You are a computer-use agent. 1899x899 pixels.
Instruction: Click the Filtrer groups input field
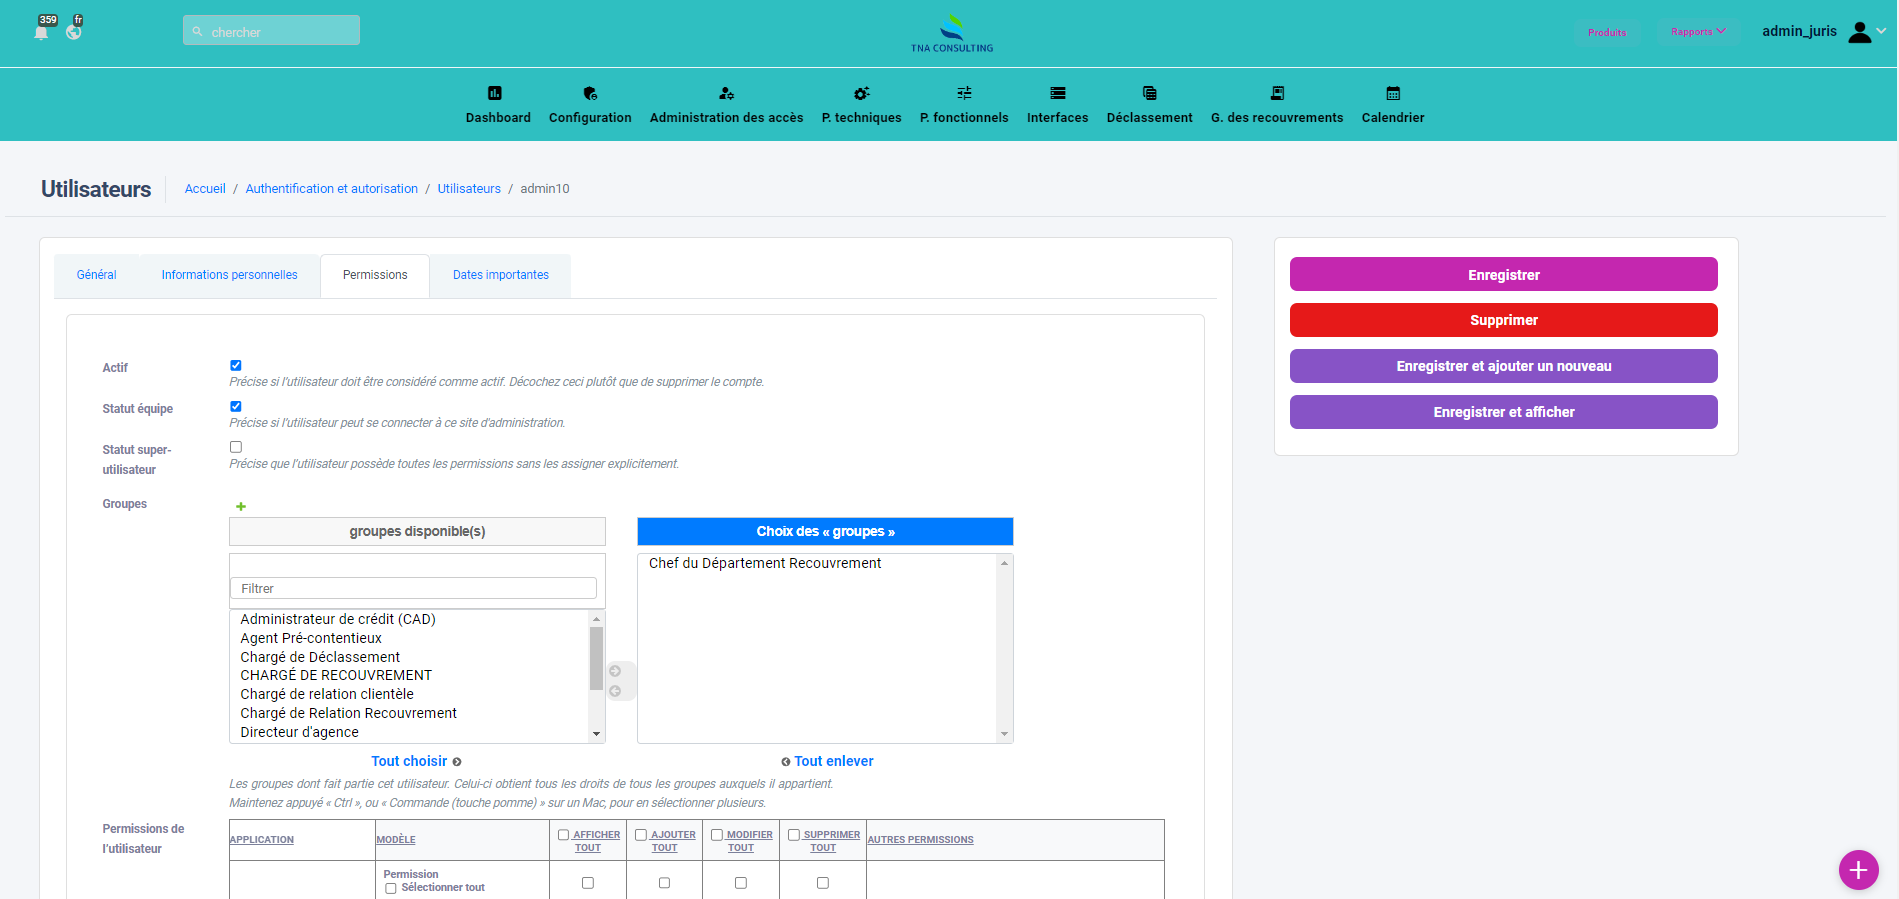(413, 588)
